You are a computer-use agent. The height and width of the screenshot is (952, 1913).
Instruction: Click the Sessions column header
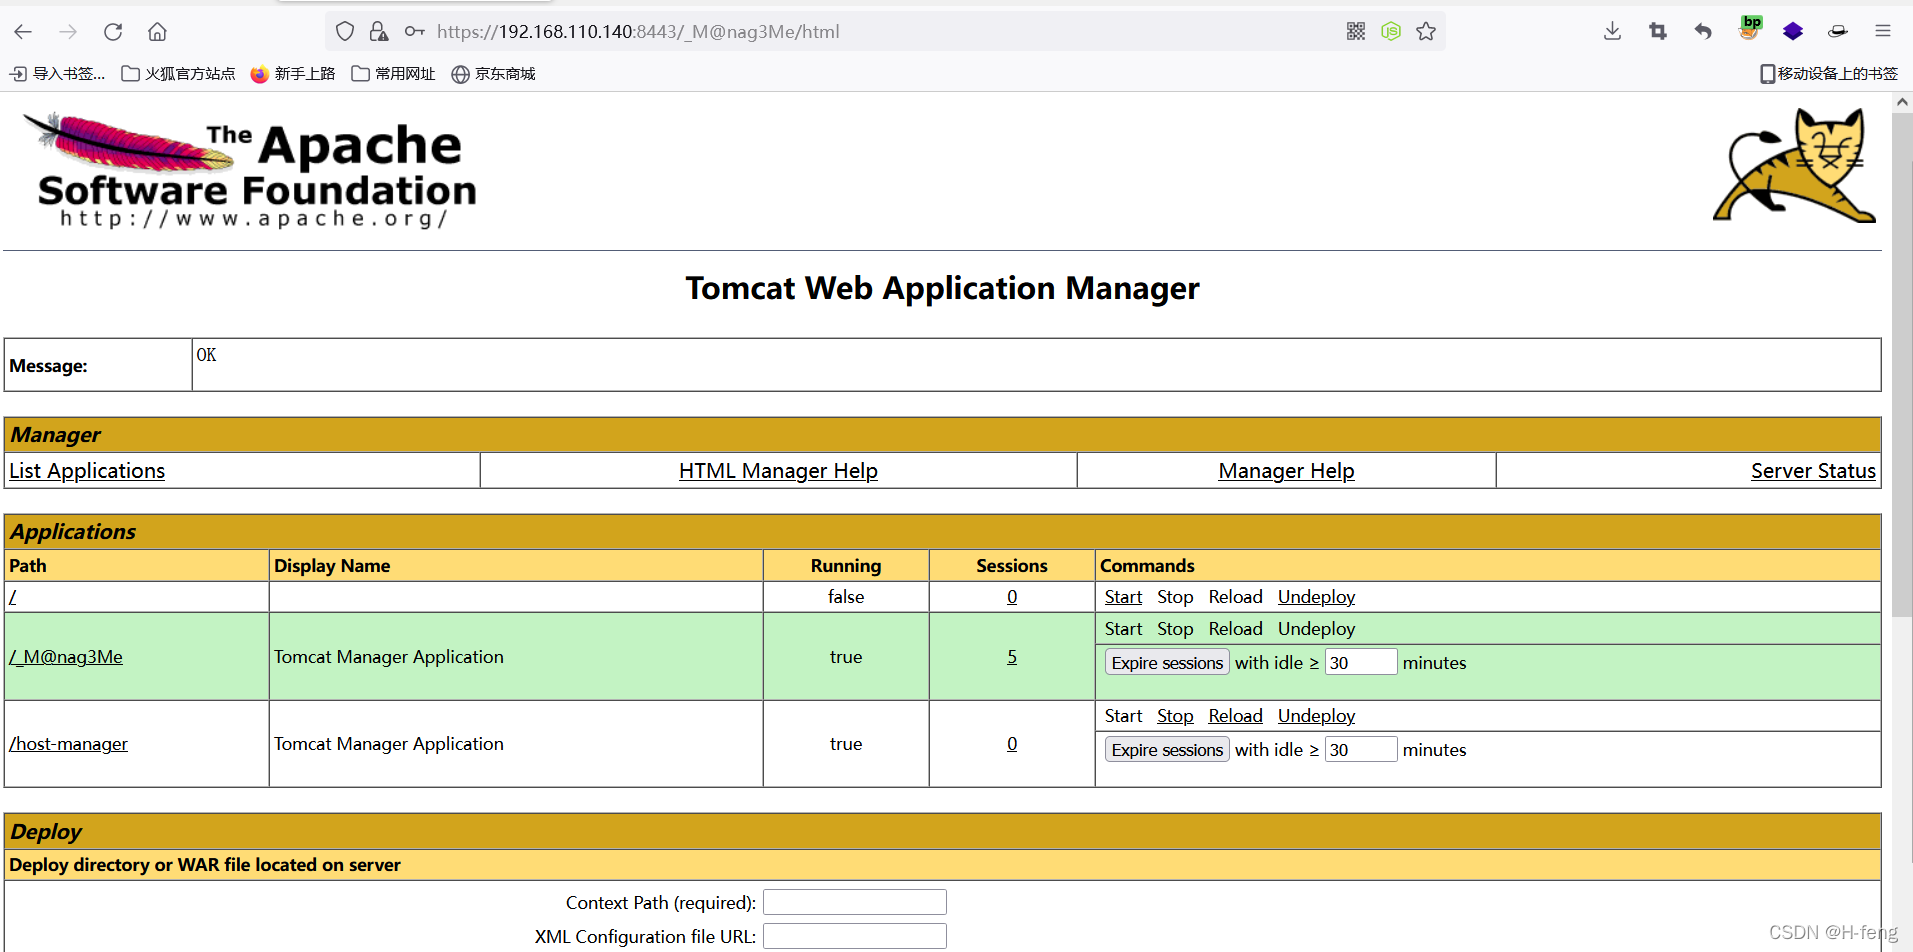pyautogui.click(x=1012, y=566)
